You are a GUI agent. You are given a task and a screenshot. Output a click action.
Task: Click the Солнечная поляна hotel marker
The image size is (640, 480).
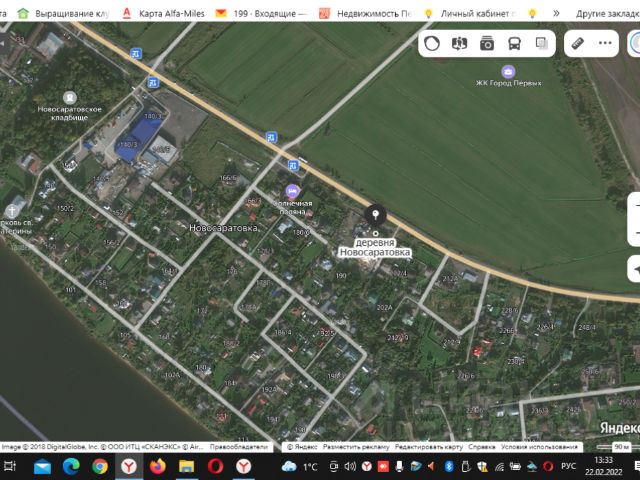pyautogui.click(x=292, y=191)
